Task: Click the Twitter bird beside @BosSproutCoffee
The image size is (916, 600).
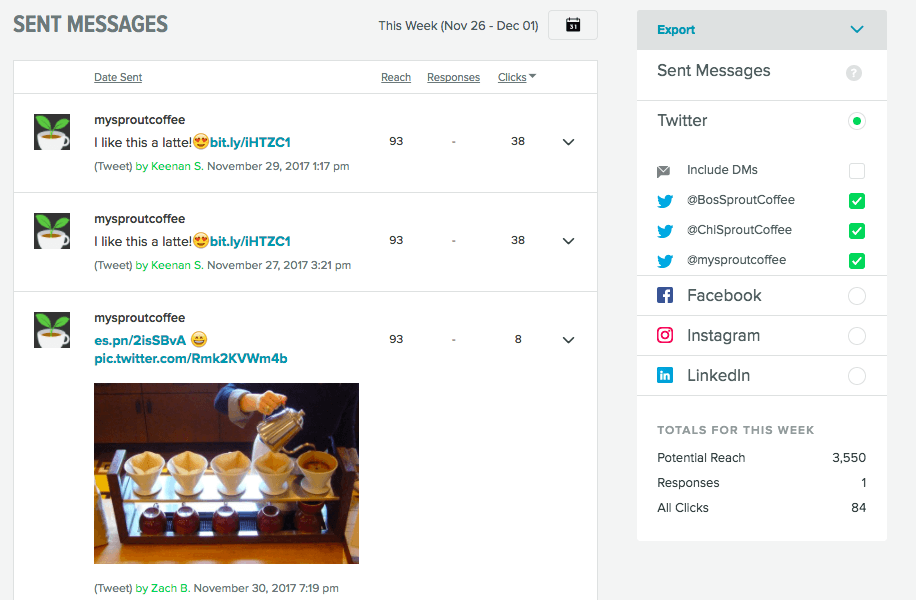Action: pos(665,201)
